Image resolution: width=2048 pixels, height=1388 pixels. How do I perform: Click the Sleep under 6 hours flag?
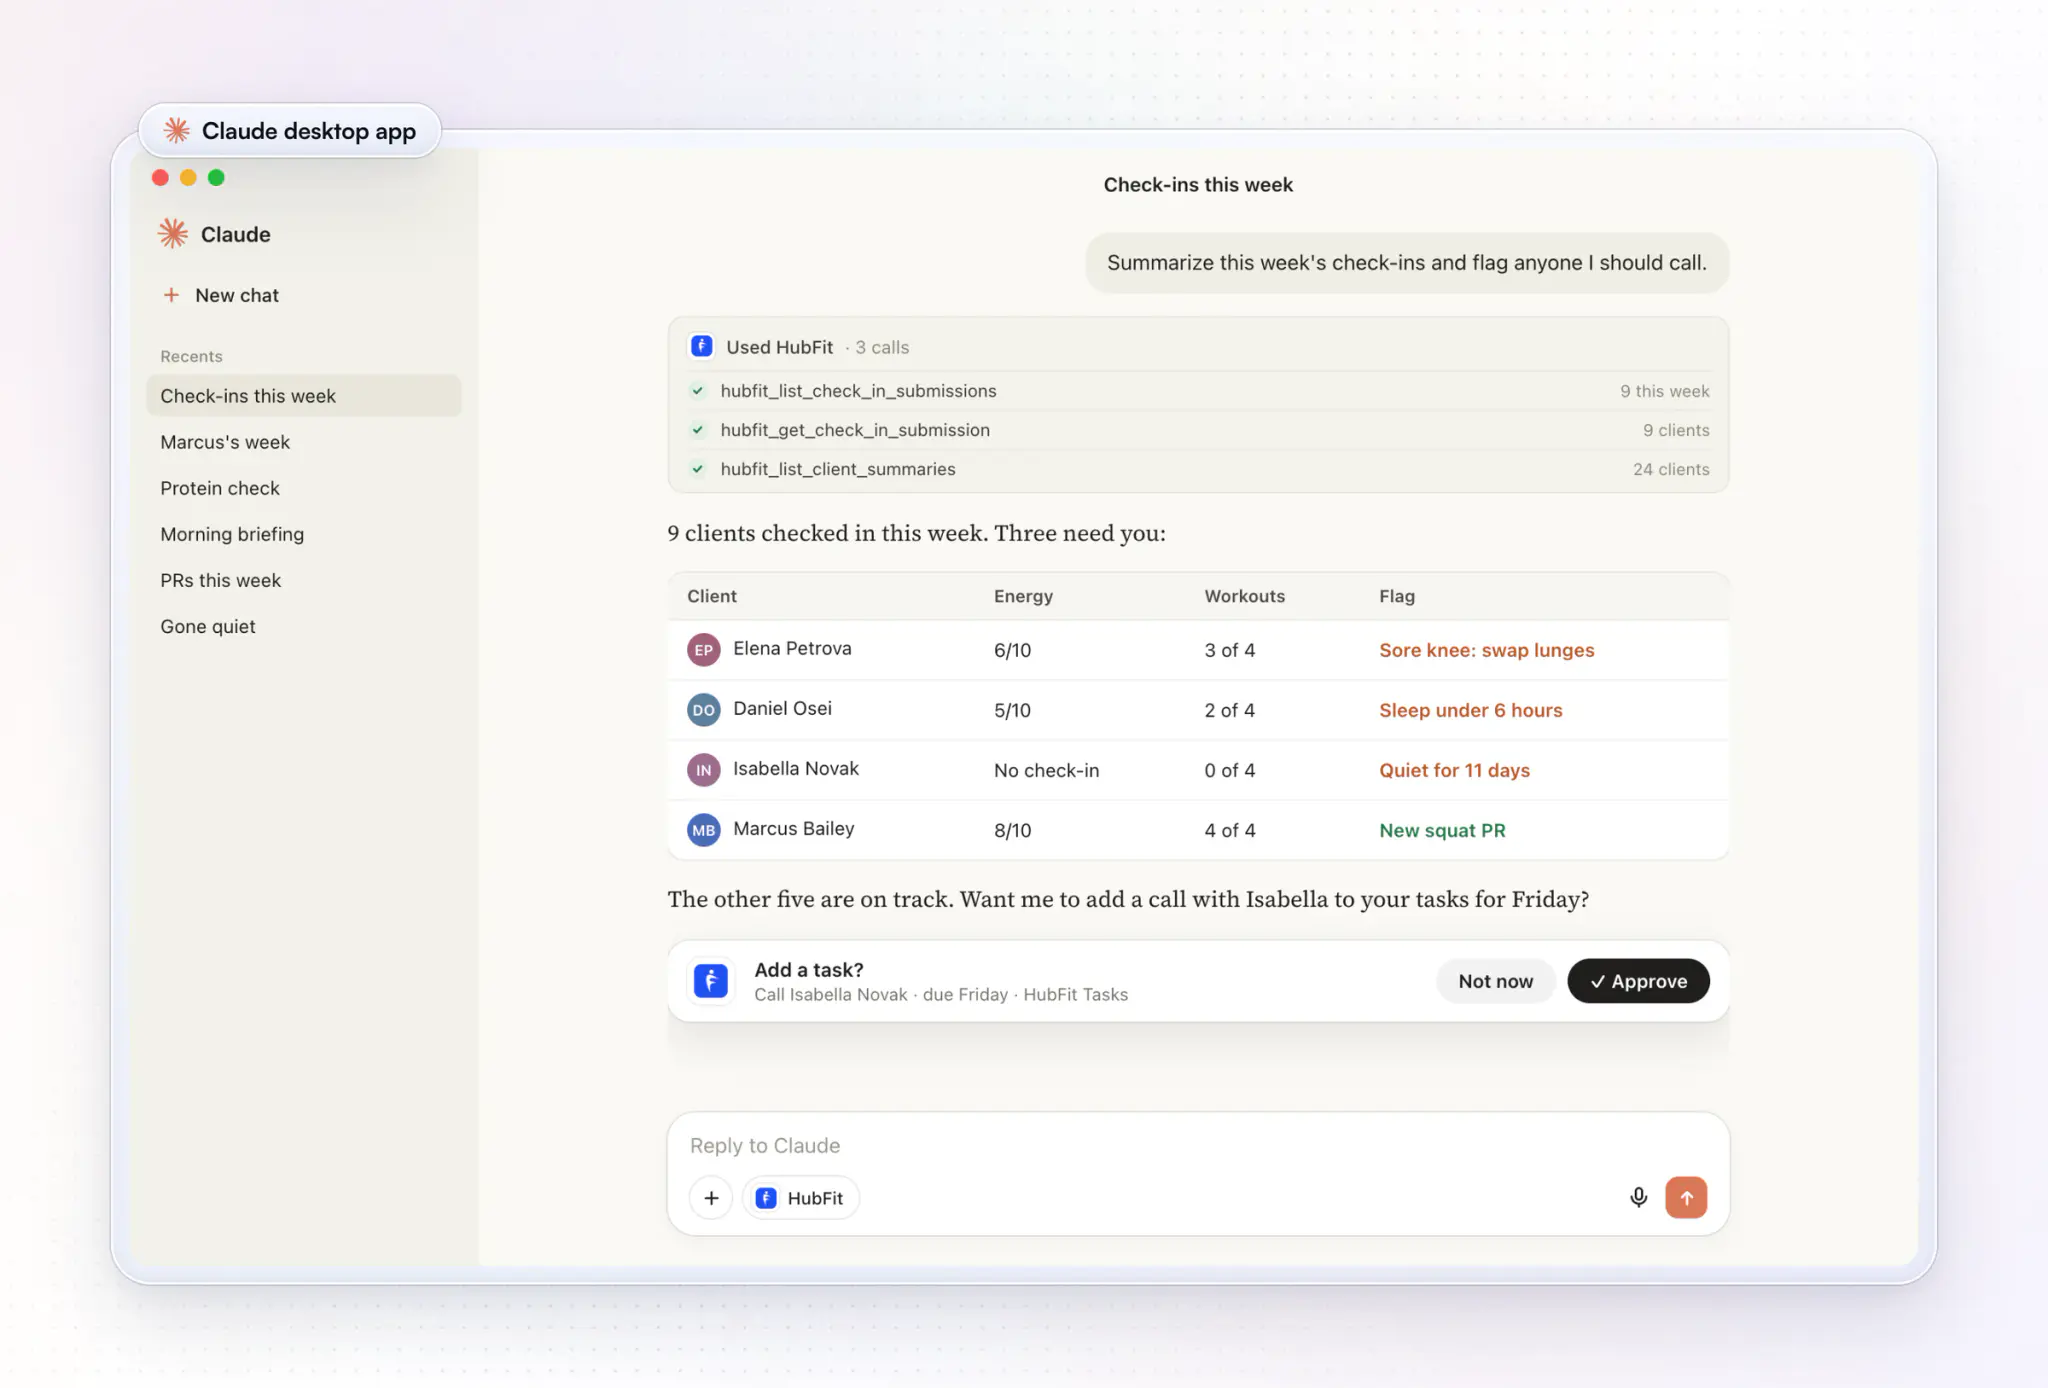pos(1470,710)
